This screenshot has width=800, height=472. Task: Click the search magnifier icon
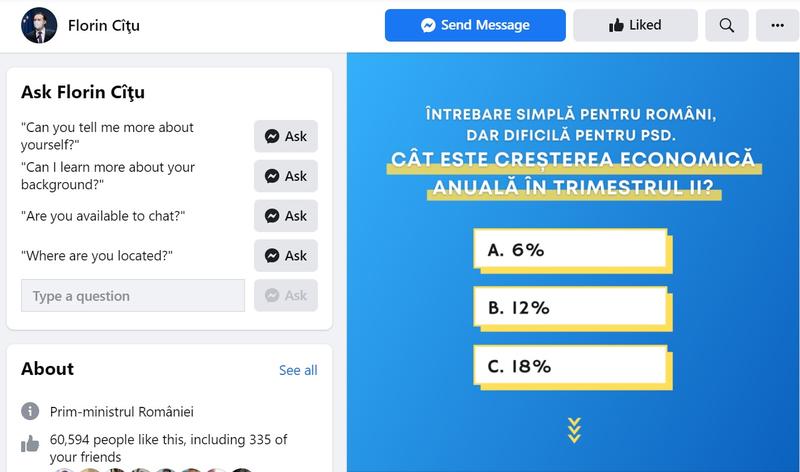pyautogui.click(x=727, y=25)
